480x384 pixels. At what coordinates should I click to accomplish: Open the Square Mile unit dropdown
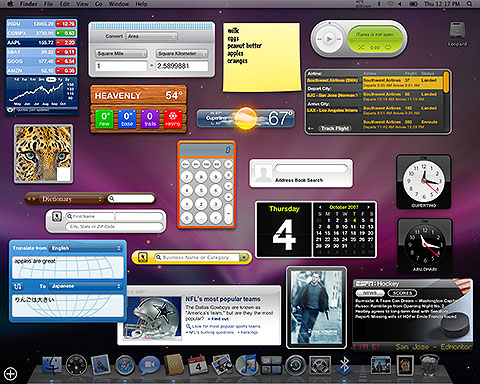[x=121, y=53]
